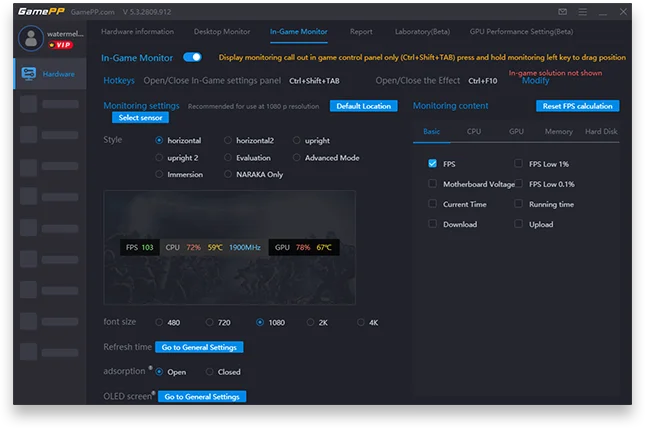This screenshot has width=645, height=428.
Task: Click the red VIP badge
Action: pyautogui.click(x=60, y=45)
